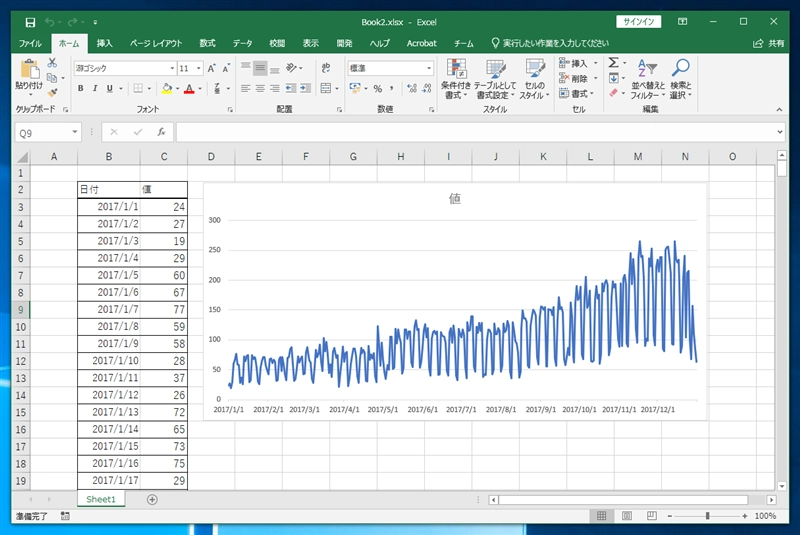
Task: Click the Paste clipboard icon
Action: 29,69
